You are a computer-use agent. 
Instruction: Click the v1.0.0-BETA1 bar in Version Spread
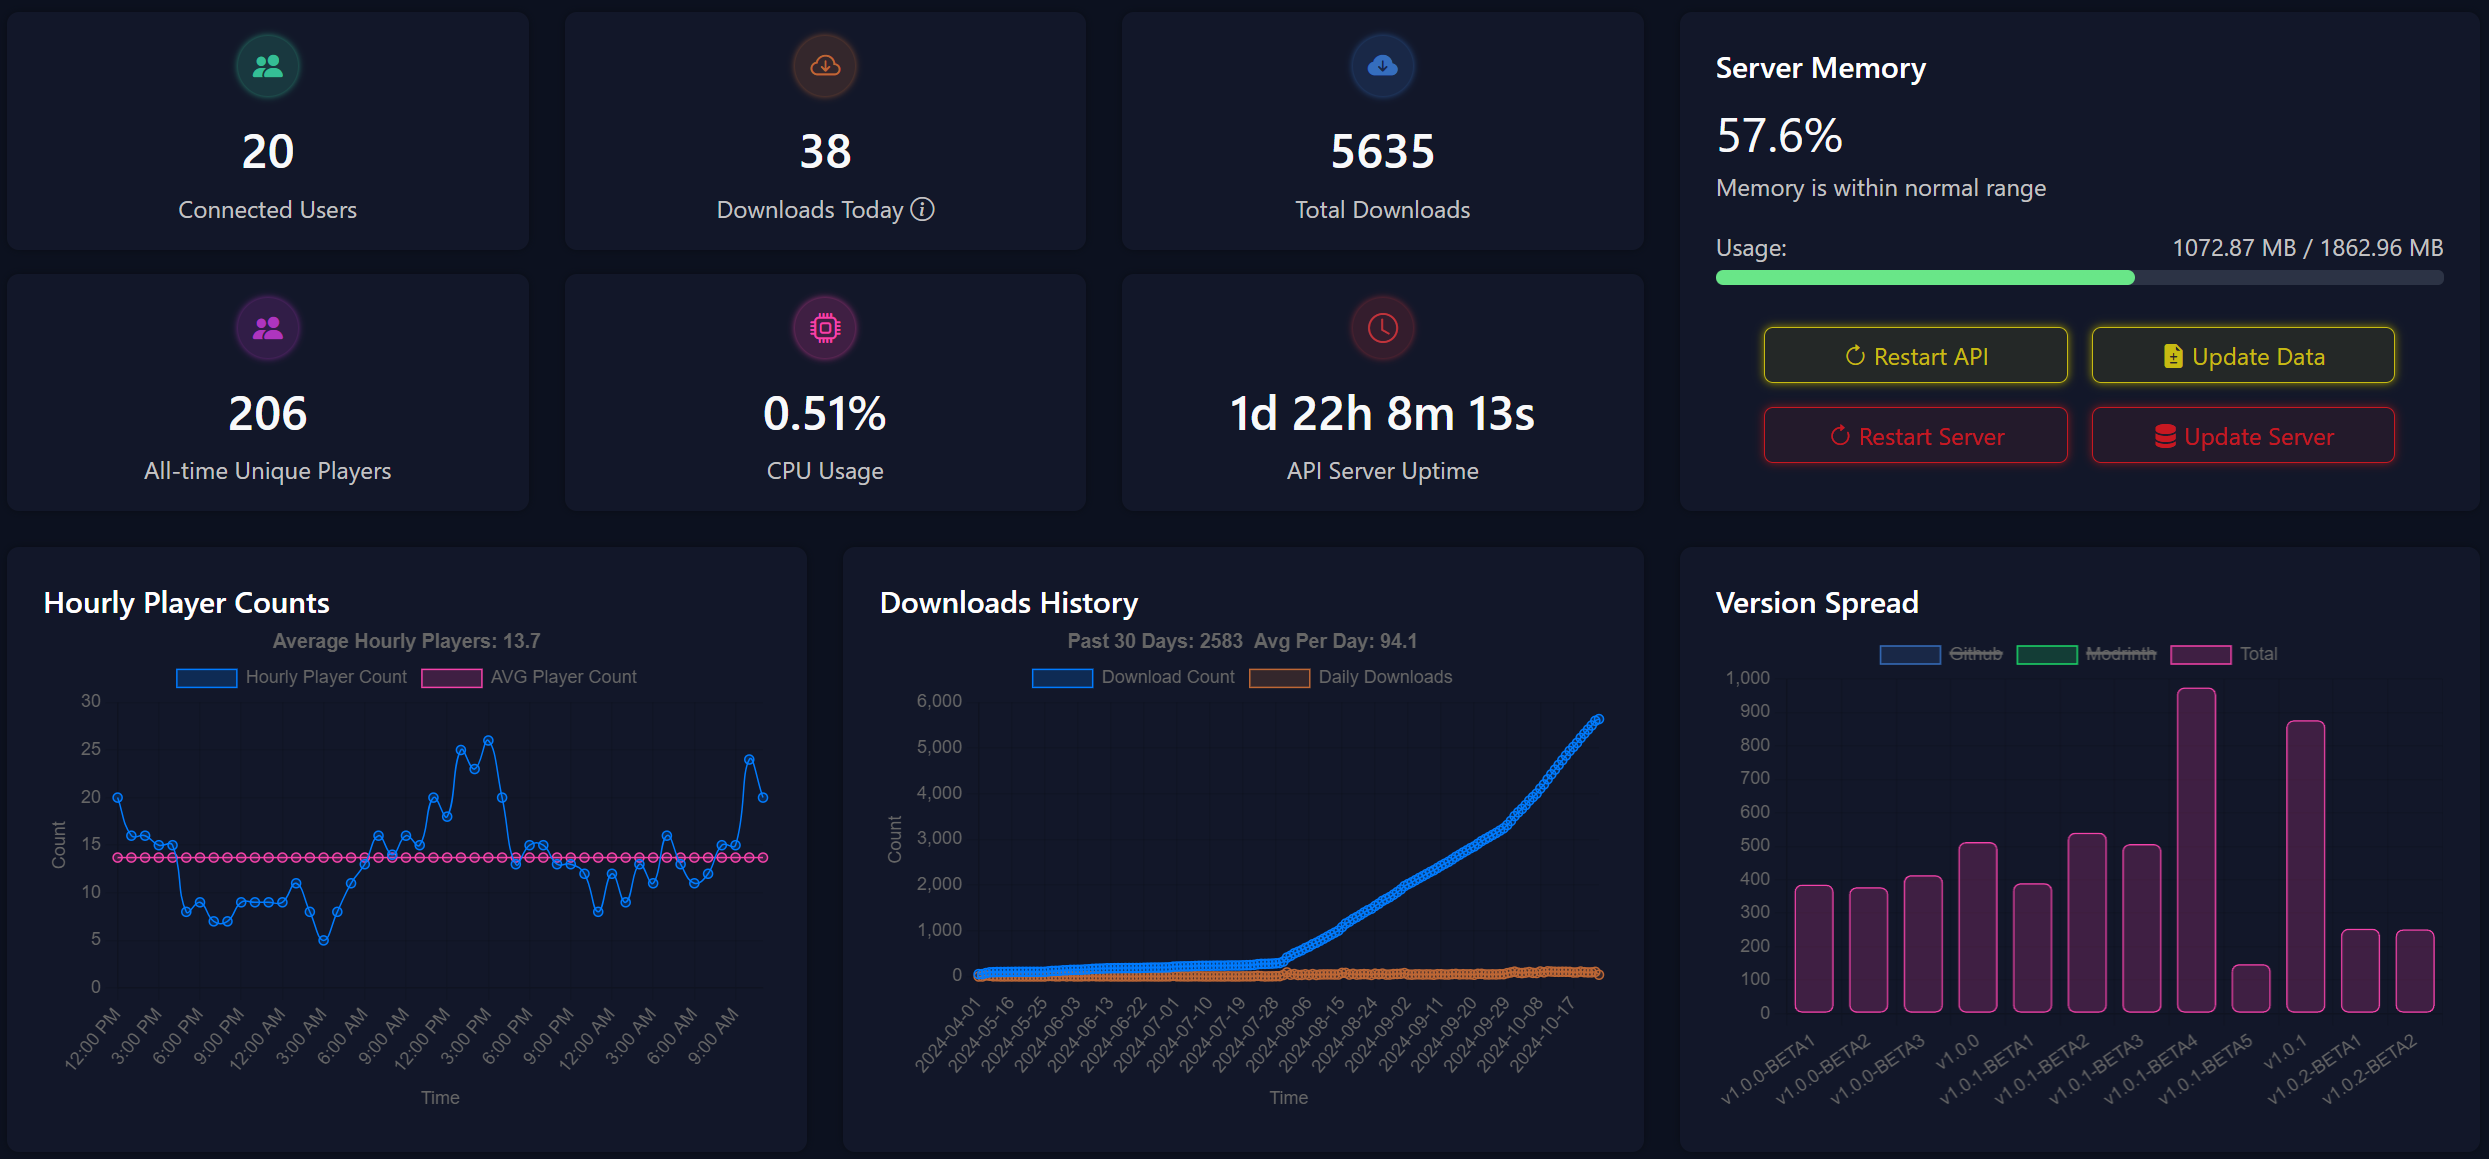click(x=1814, y=948)
